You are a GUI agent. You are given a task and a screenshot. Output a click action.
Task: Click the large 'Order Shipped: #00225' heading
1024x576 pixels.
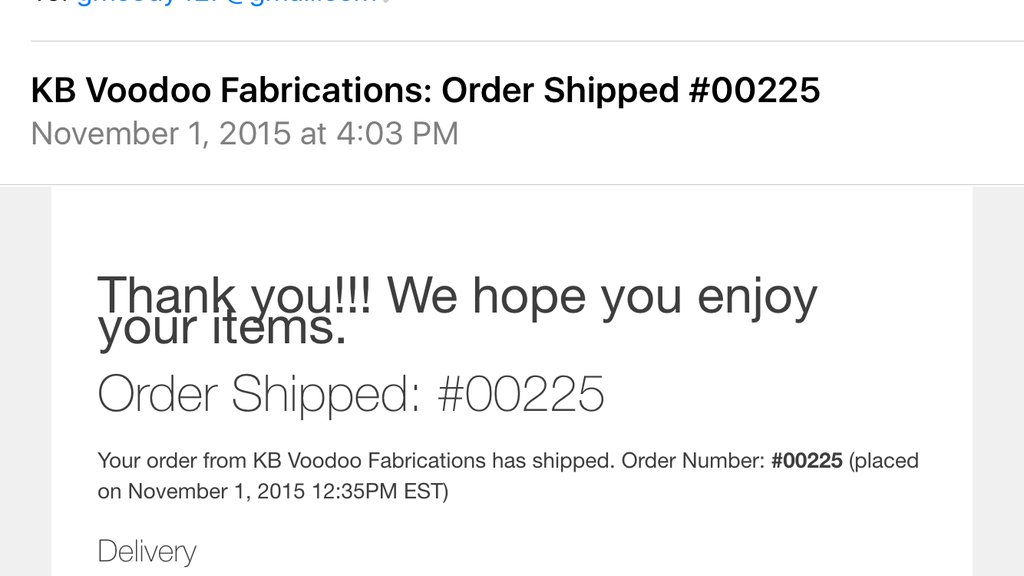[351, 394]
